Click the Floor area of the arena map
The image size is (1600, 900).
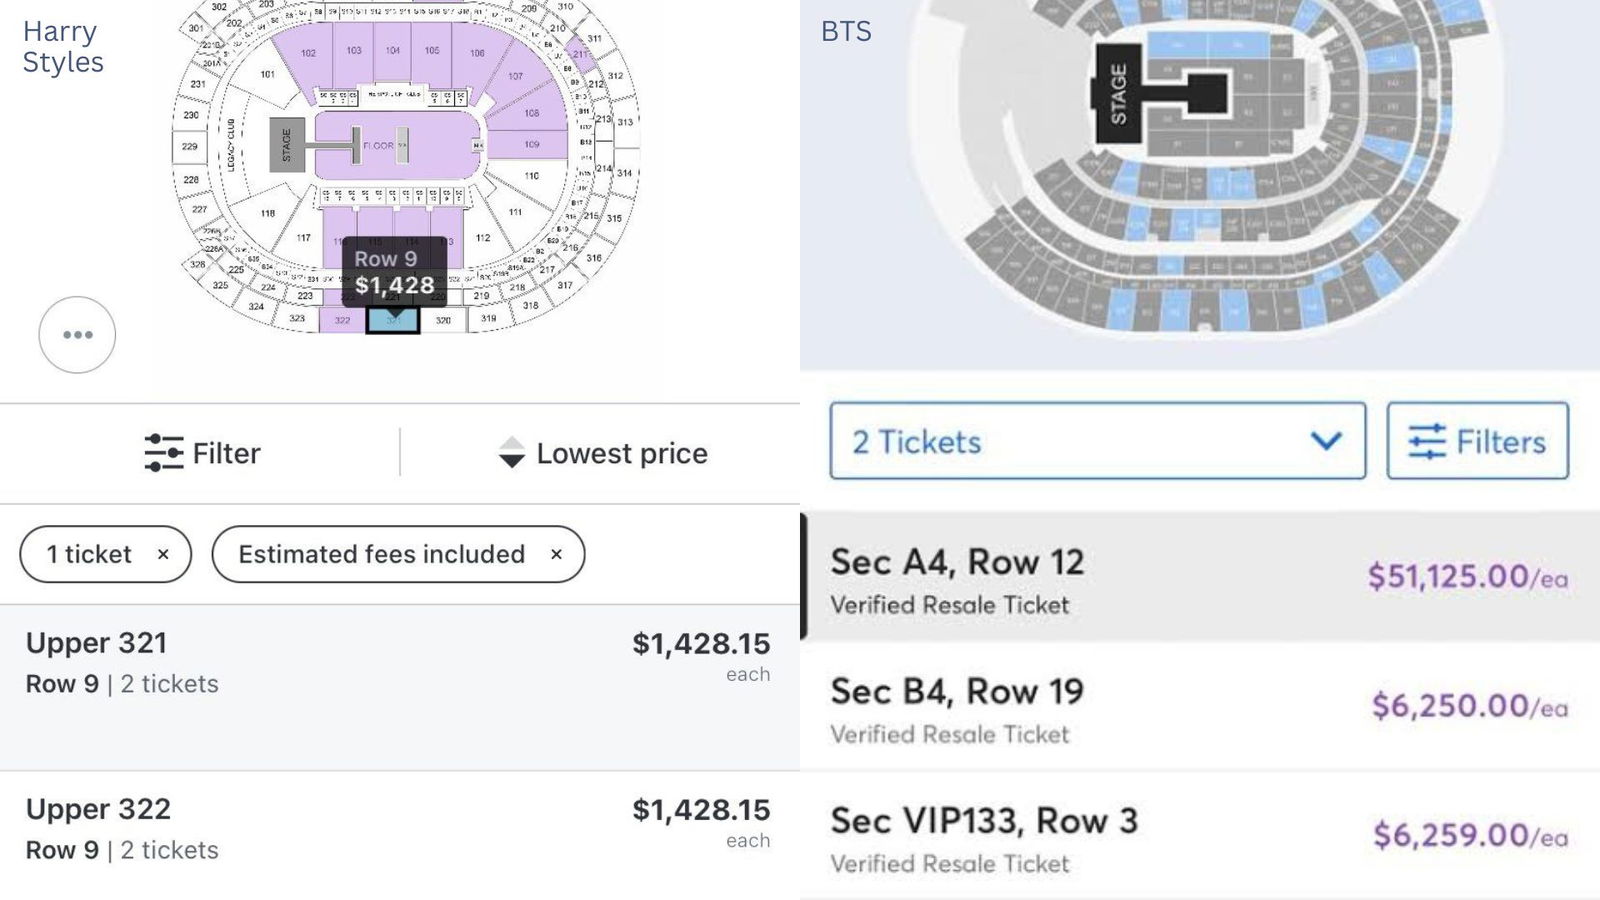click(x=378, y=145)
